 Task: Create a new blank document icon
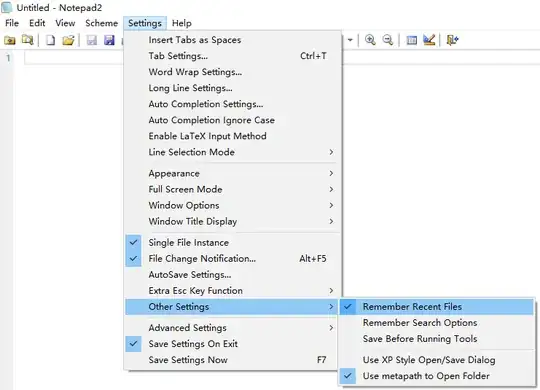(x=51, y=40)
